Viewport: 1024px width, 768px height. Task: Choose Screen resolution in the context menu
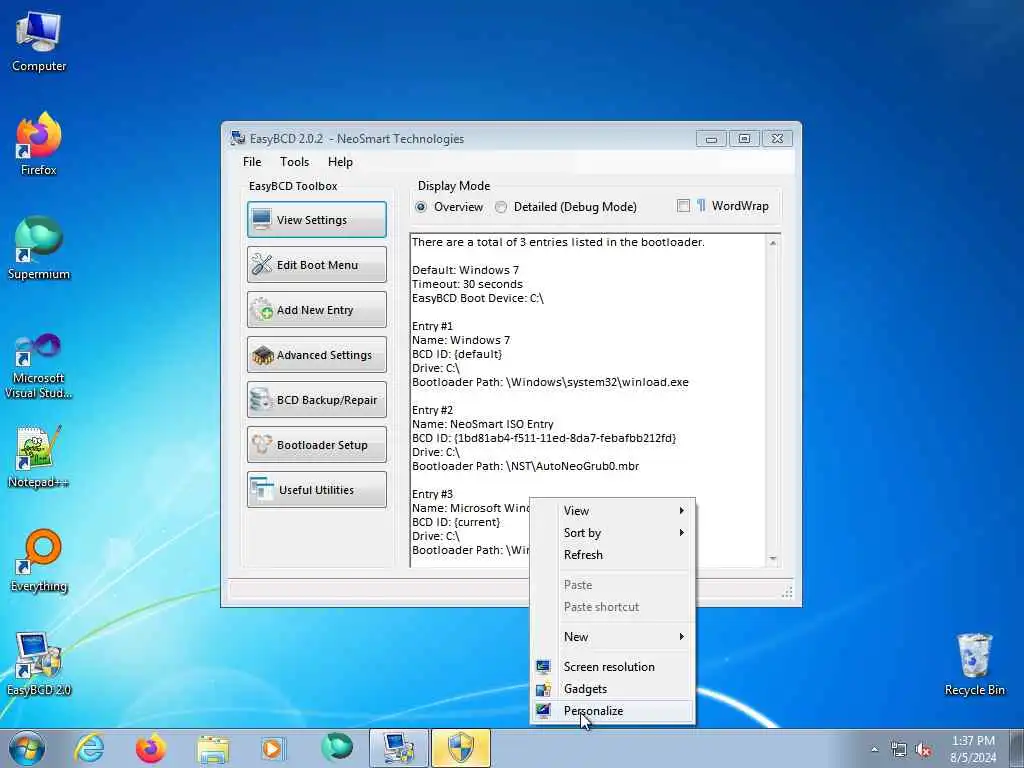coord(613,667)
